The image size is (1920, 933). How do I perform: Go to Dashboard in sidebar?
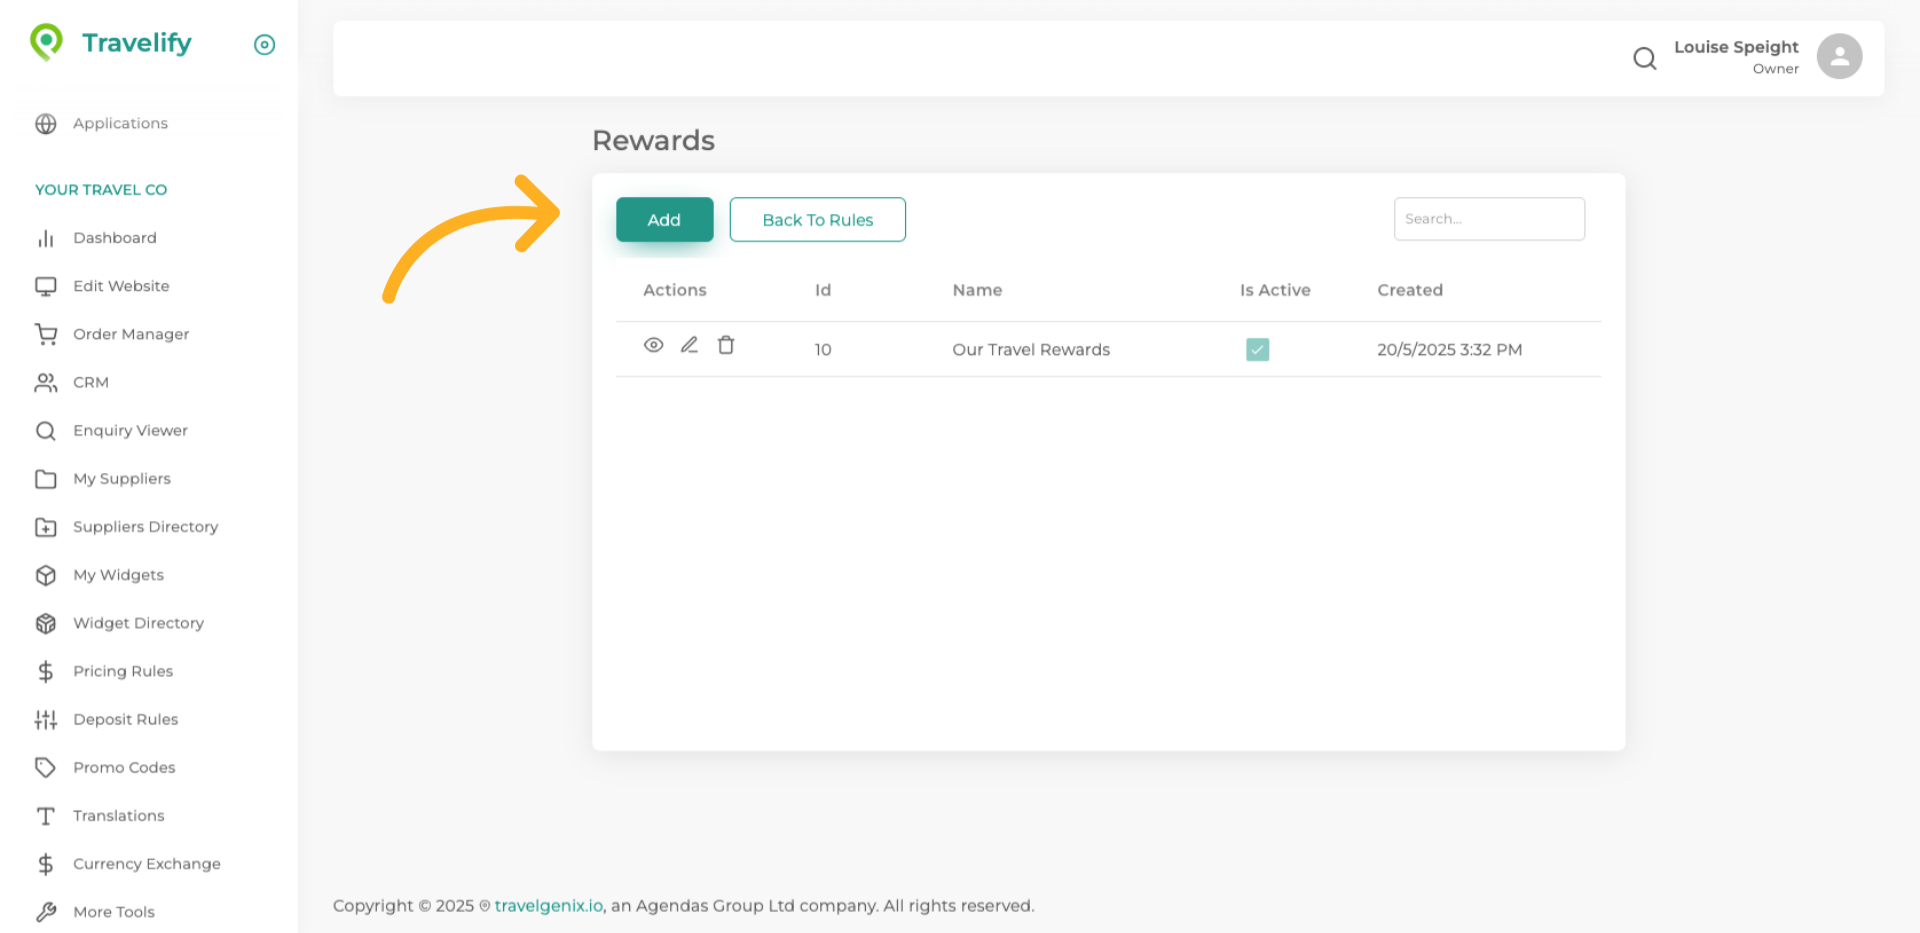click(114, 238)
